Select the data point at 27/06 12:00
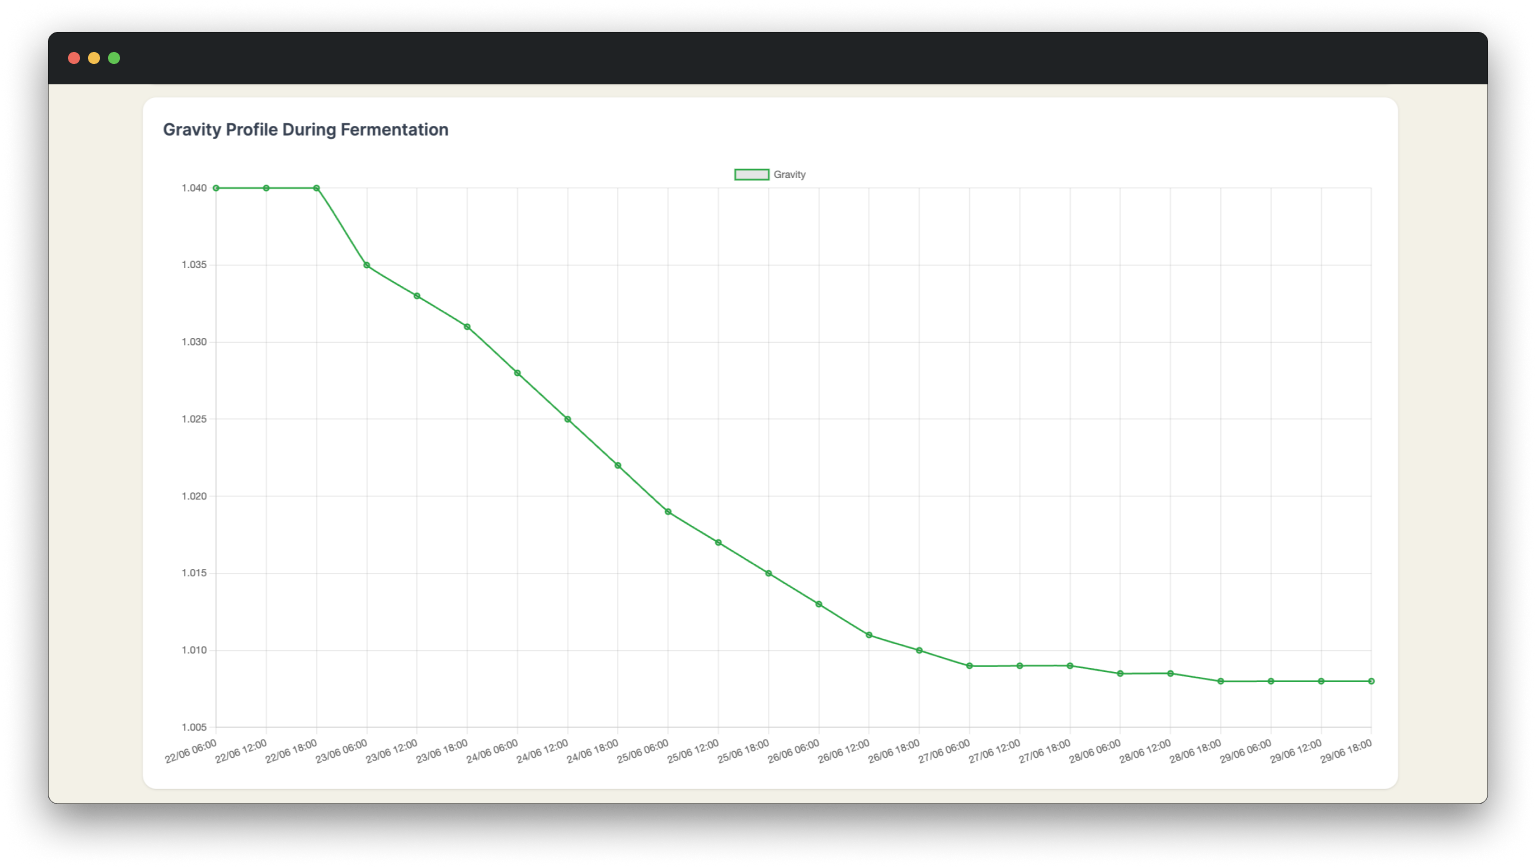Screen dimensions: 1536x868 point(1020,666)
